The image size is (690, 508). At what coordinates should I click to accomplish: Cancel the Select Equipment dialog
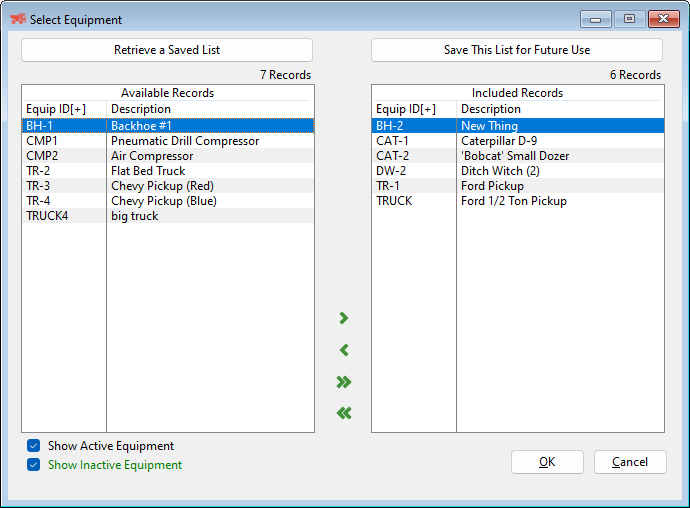630,462
